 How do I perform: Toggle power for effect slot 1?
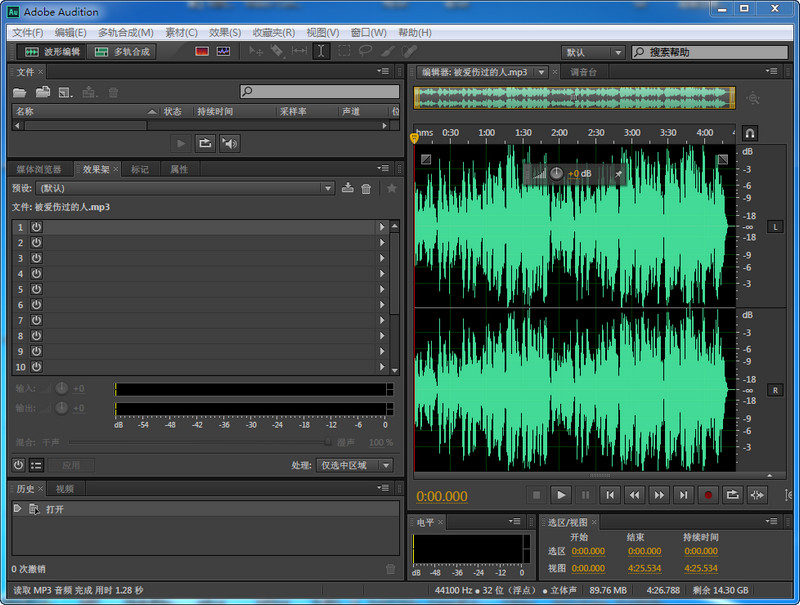(x=36, y=227)
